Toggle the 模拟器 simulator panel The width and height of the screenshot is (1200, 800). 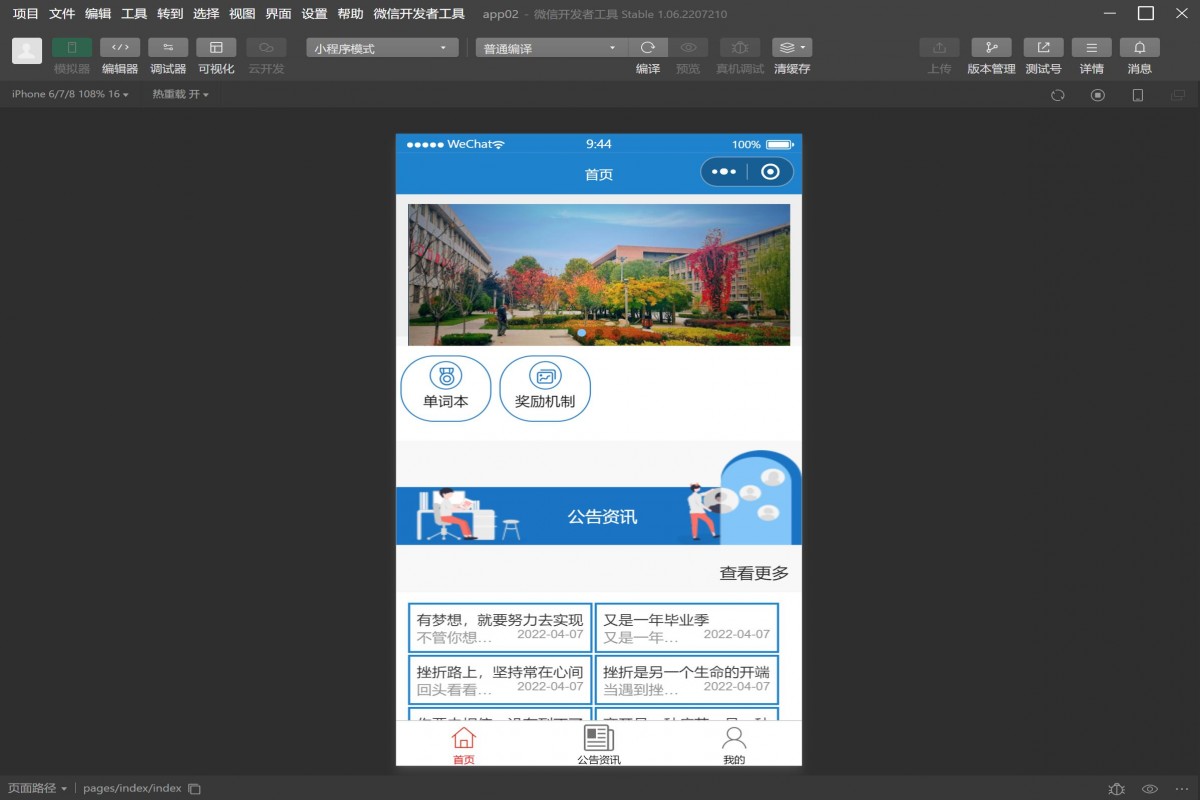point(72,48)
